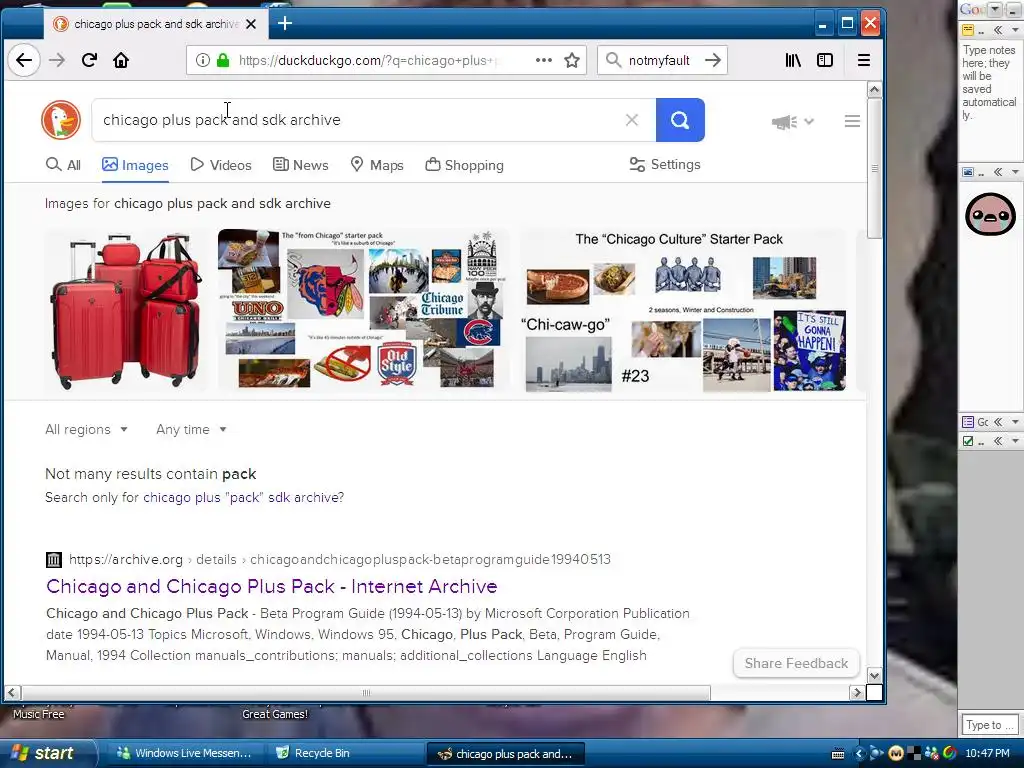
Task: Open the red luggage set image
Action: (x=125, y=312)
